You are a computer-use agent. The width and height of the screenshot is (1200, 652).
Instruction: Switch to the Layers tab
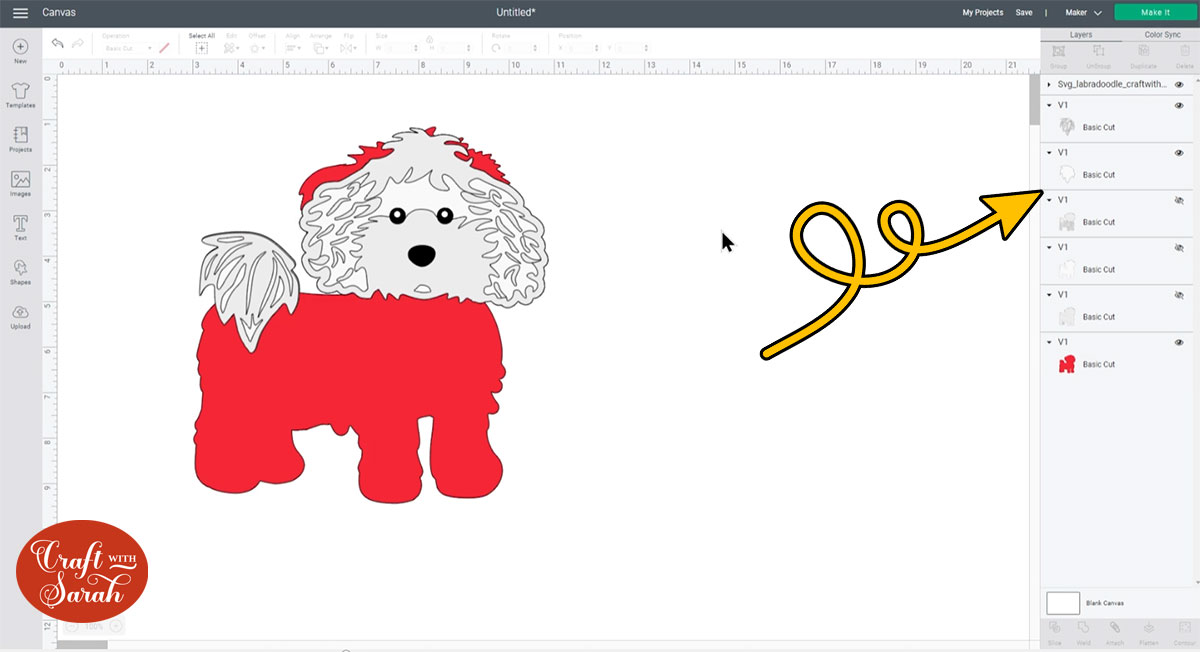(1081, 34)
